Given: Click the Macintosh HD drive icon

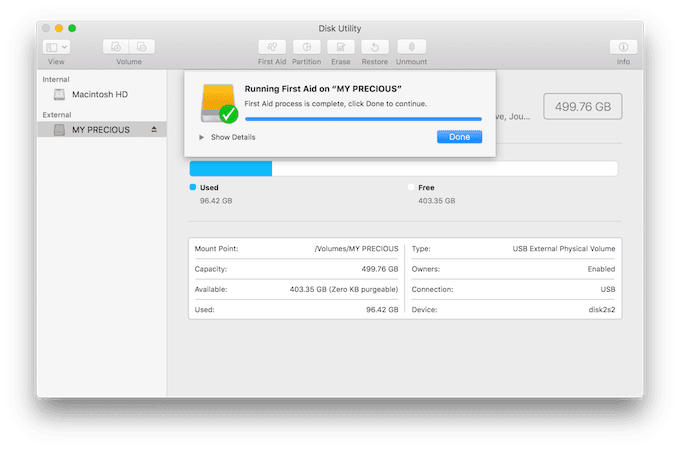Looking at the screenshot, I should click(59, 94).
